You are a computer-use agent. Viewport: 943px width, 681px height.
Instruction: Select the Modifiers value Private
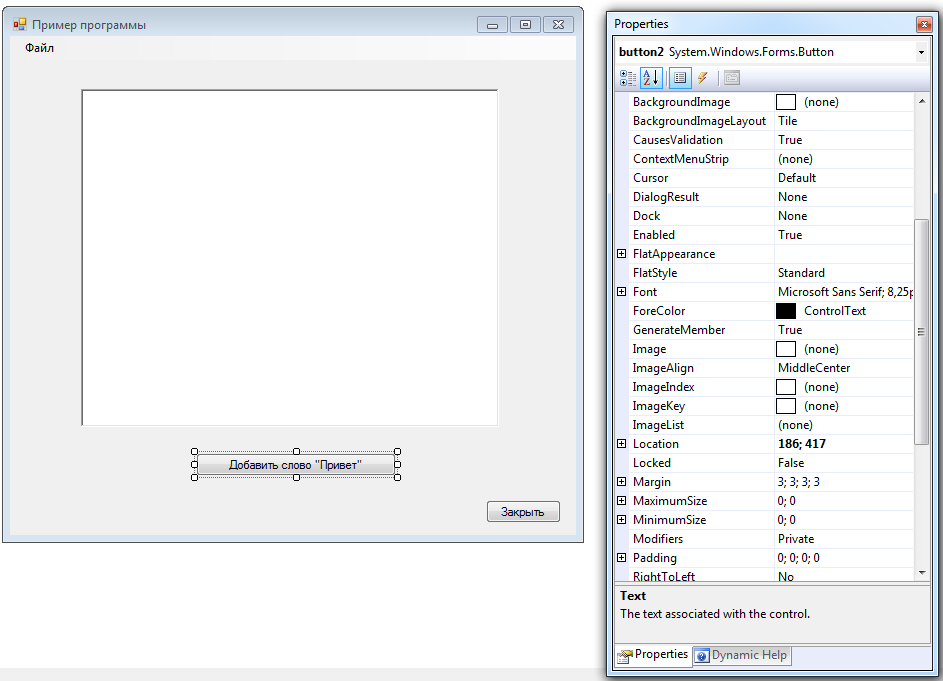point(796,539)
